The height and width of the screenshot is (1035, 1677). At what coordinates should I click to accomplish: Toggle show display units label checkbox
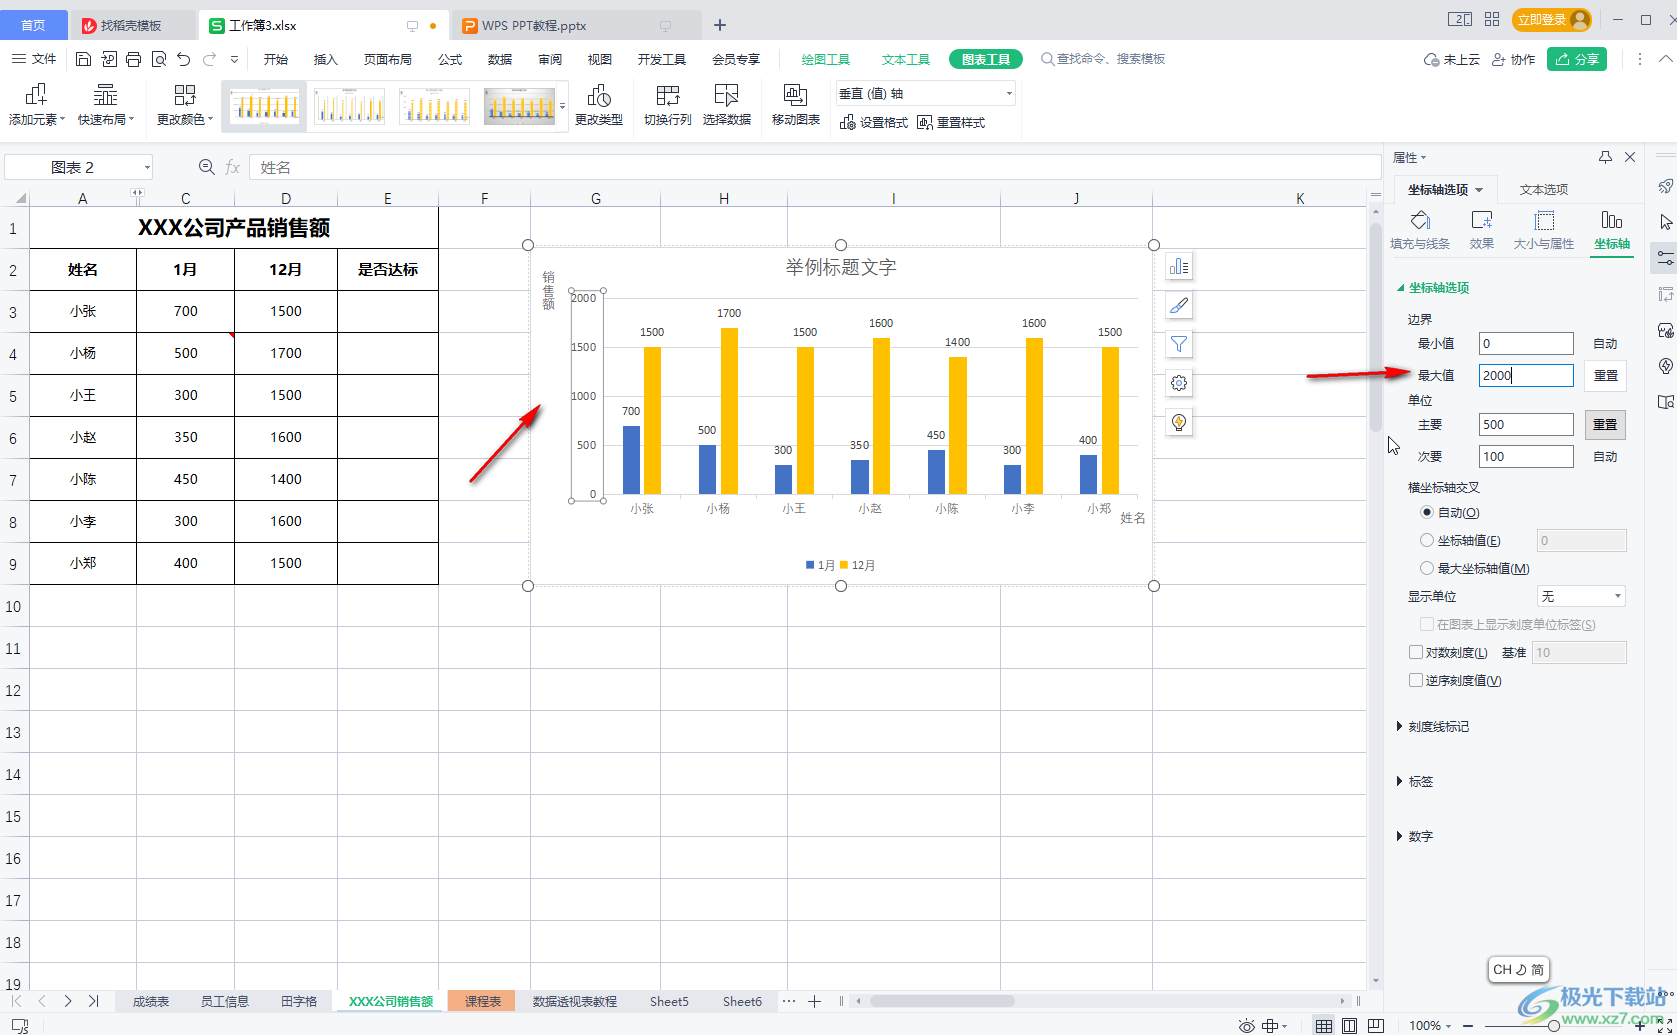pos(1427,624)
